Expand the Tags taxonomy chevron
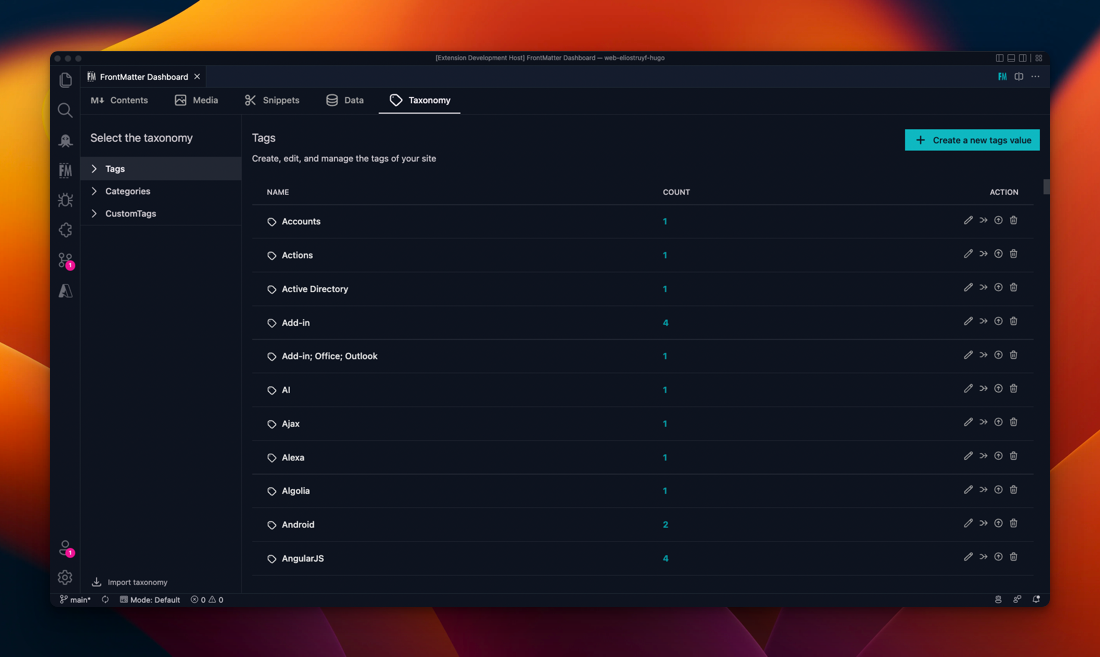This screenshot has width=1100, height=657. [x=94, y=168]
